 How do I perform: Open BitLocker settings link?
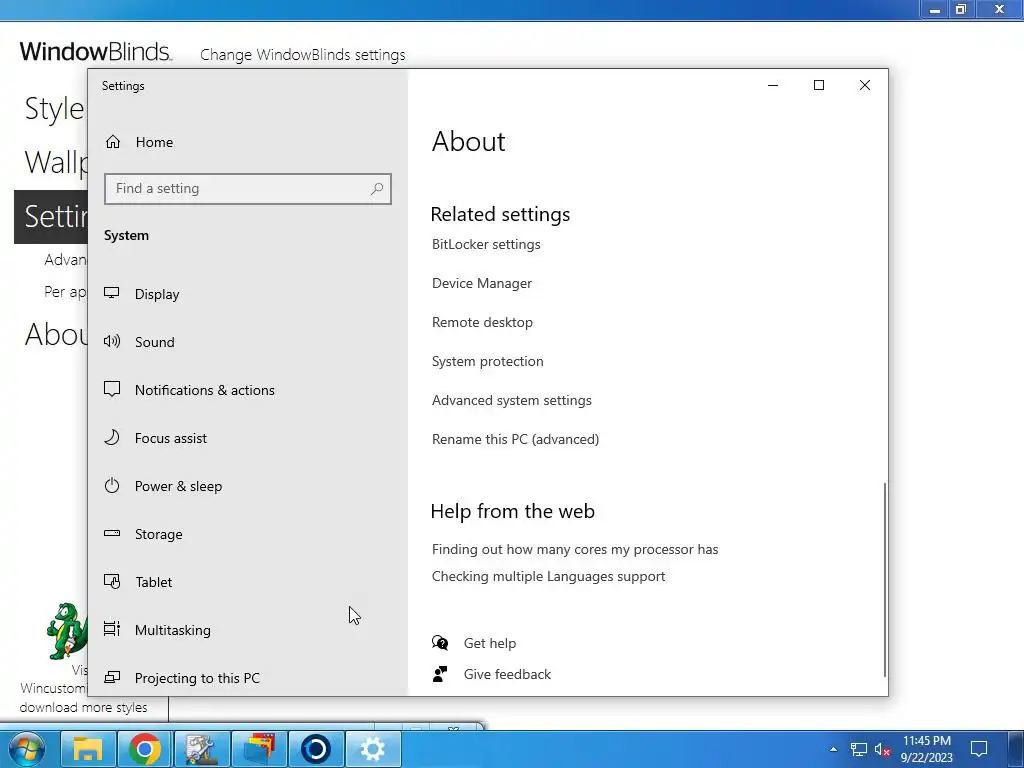point(486,244)
